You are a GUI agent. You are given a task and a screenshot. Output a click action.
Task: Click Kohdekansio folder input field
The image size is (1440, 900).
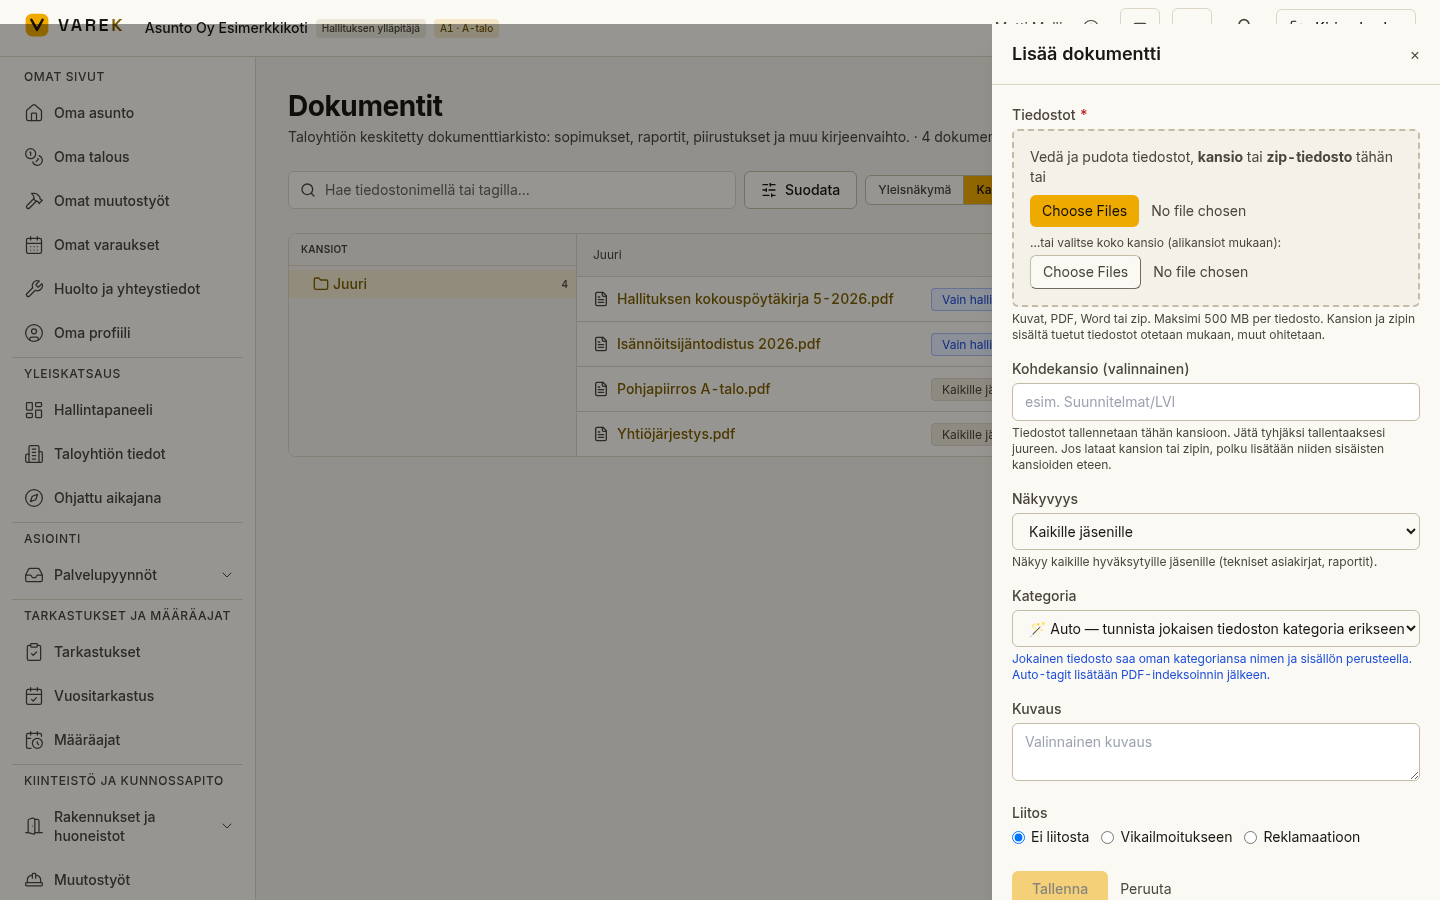coord(1216,402)
